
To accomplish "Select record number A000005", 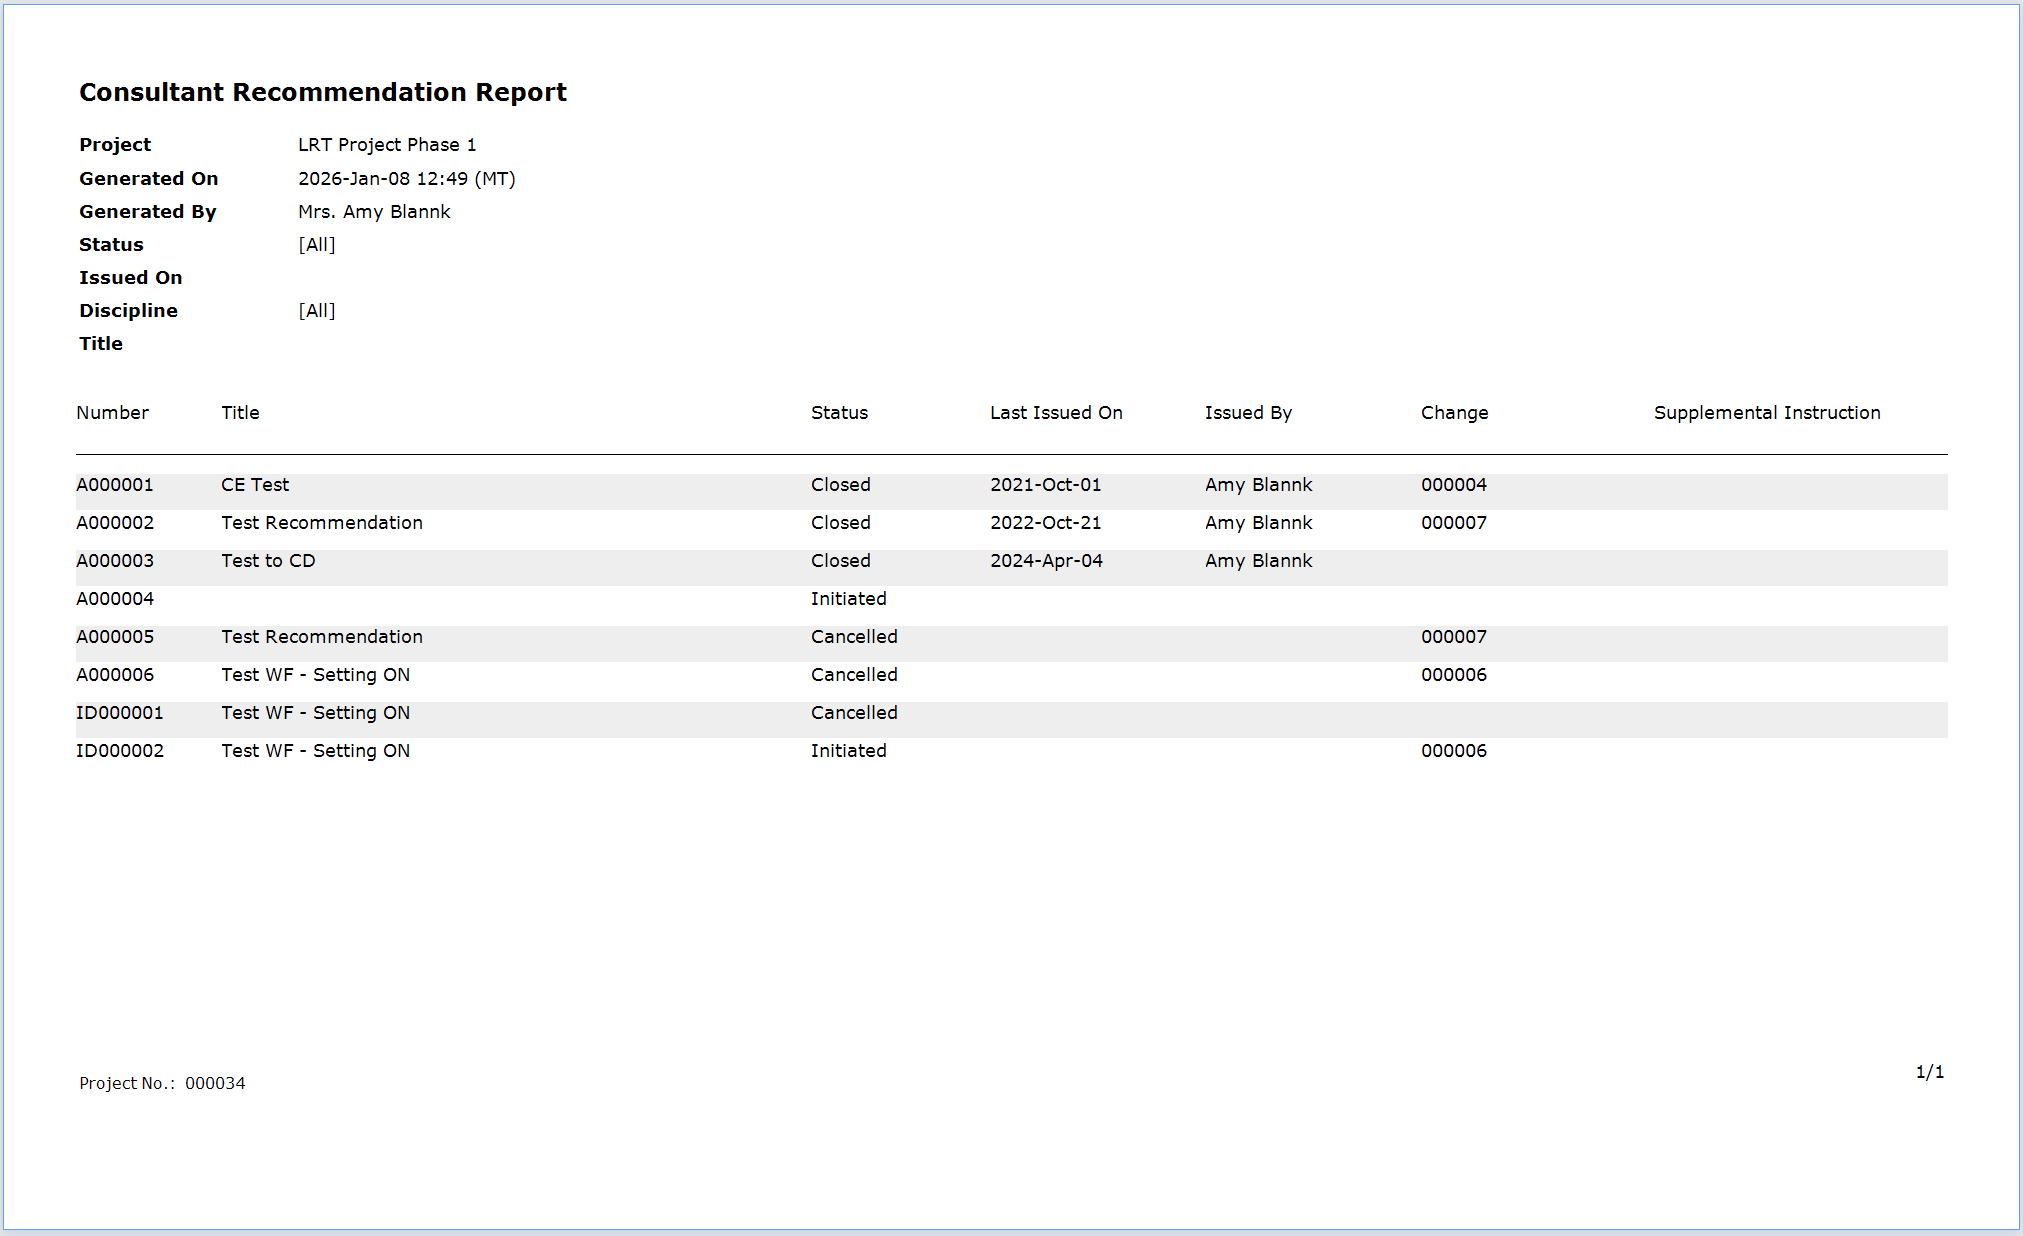I will point(115,637).
